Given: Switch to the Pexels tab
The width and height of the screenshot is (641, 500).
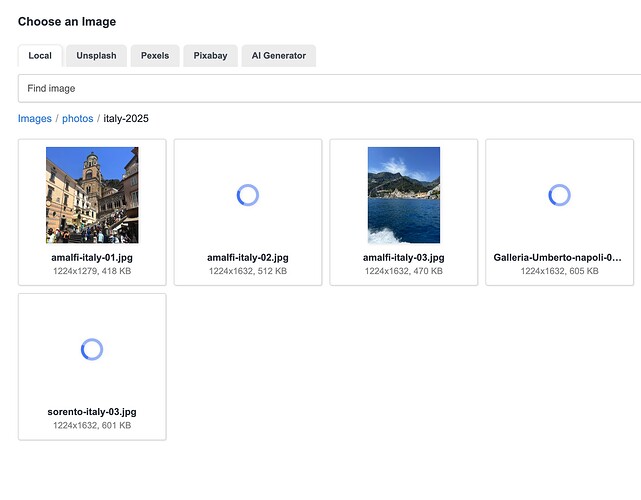Looking at the screenshot, I should [x=155, y=56].
